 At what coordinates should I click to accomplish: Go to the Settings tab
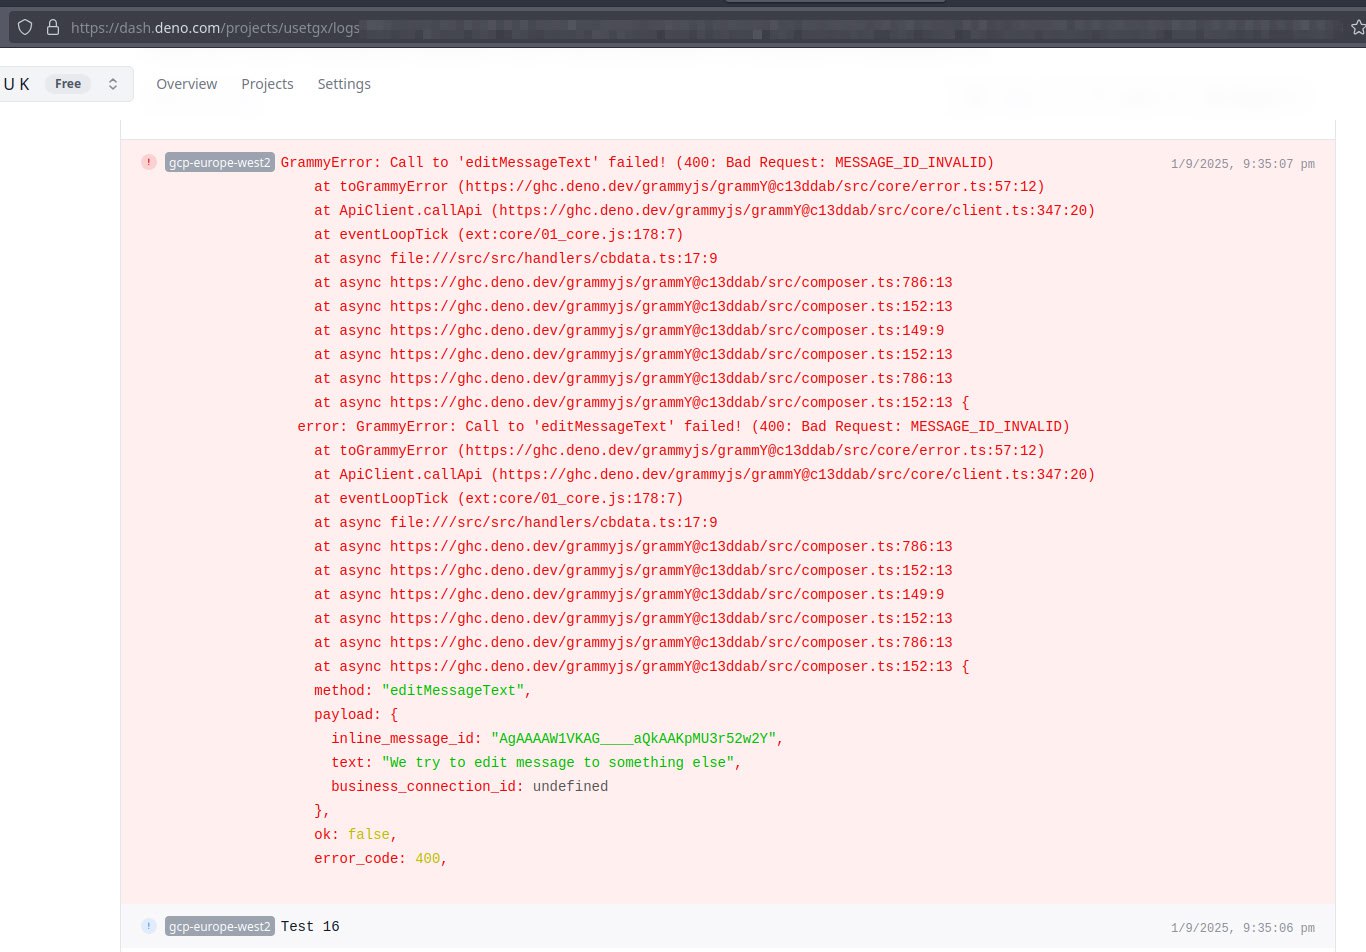click(x=344, y=84)
